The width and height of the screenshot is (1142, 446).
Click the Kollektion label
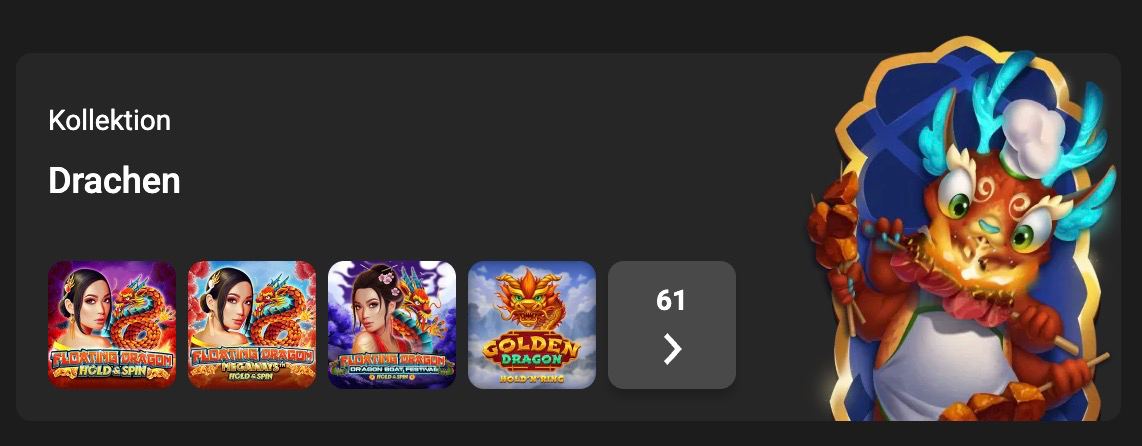click(109, 120)
